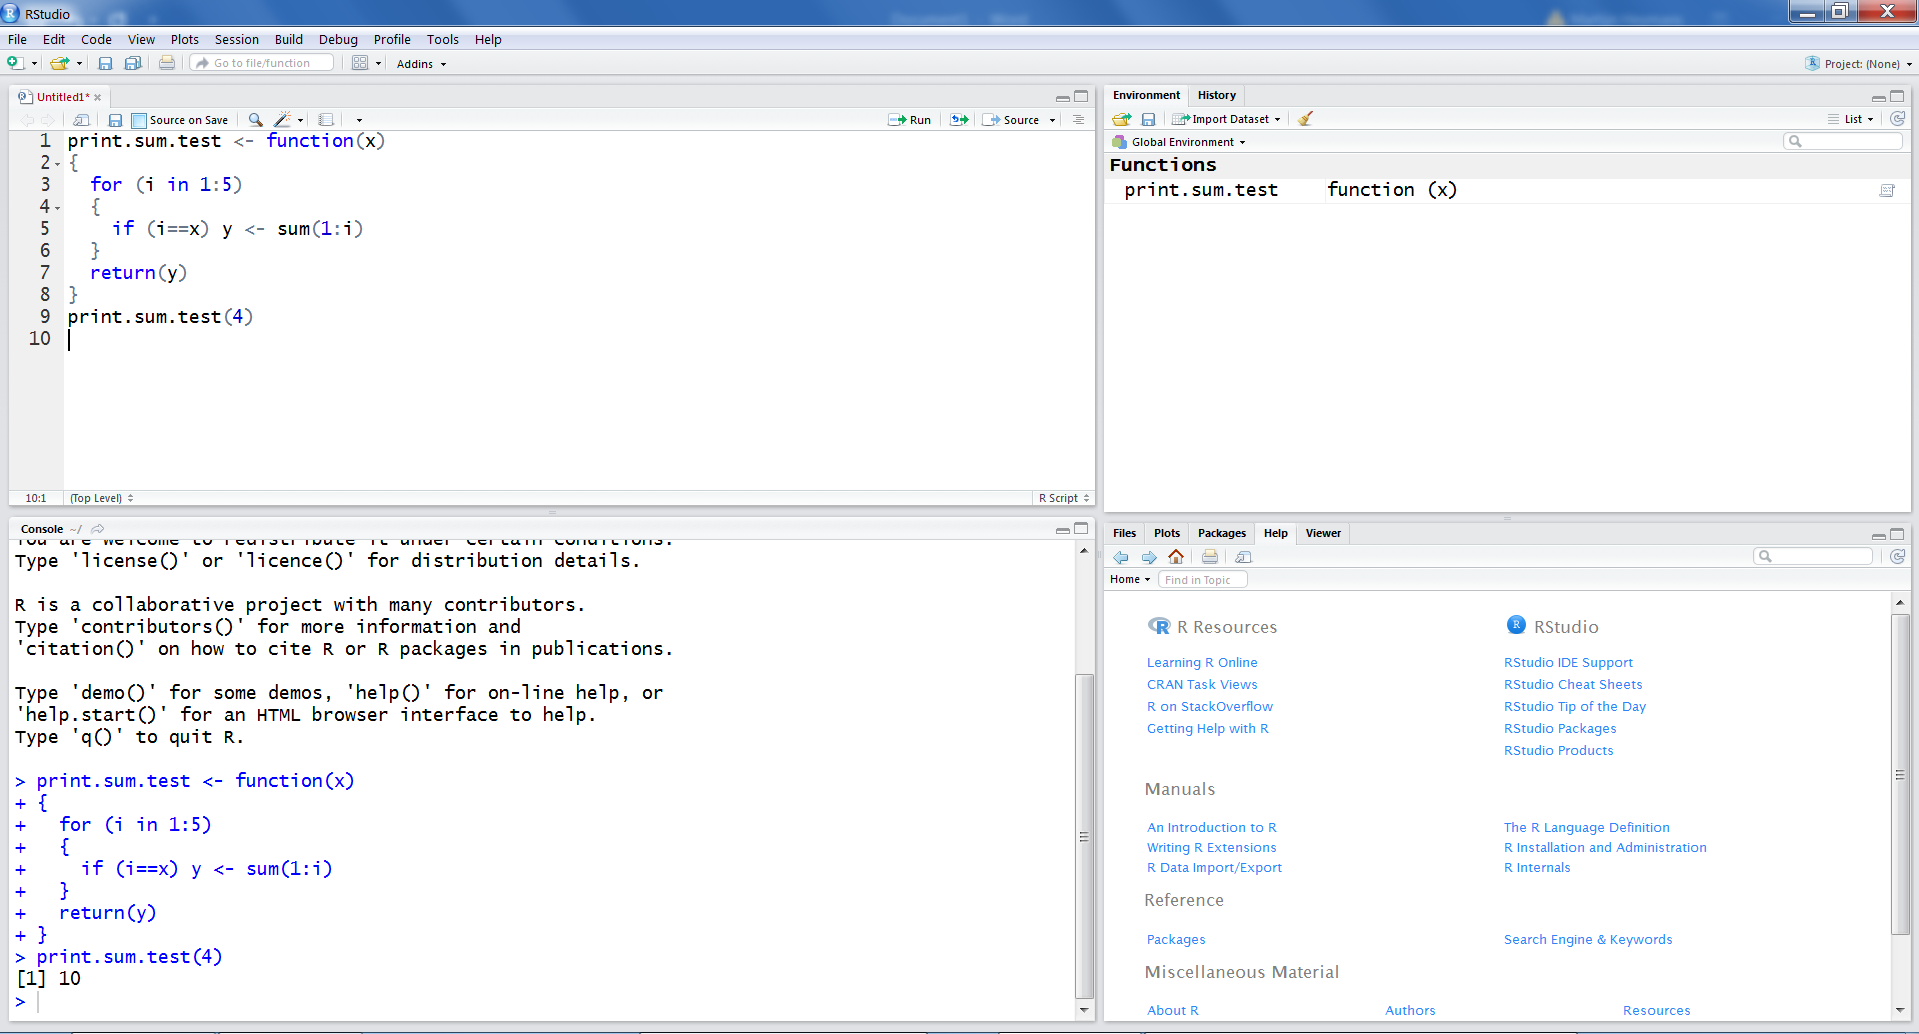Collapse the code fold on line 2
Image resolution: width=1919 pixels, height=1034 pixels.
(x=58, y=164)
